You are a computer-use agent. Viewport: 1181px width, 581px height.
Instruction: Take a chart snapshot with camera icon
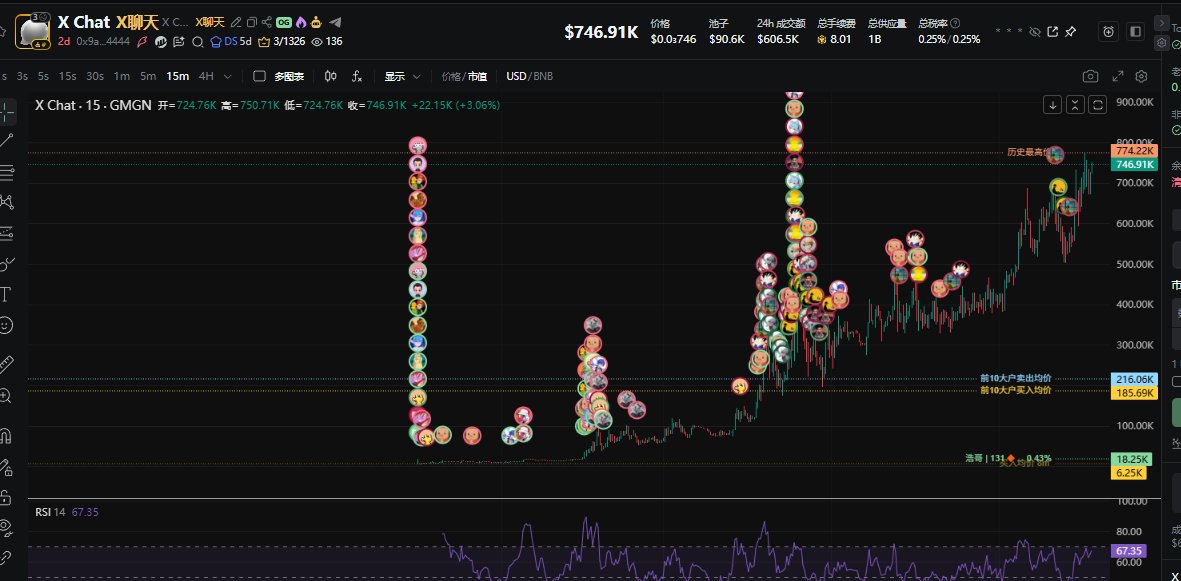(x=1090, y=76)
